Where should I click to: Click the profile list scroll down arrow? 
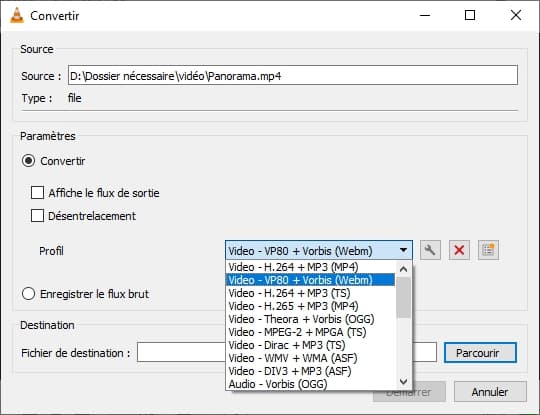tap(403, 382)
